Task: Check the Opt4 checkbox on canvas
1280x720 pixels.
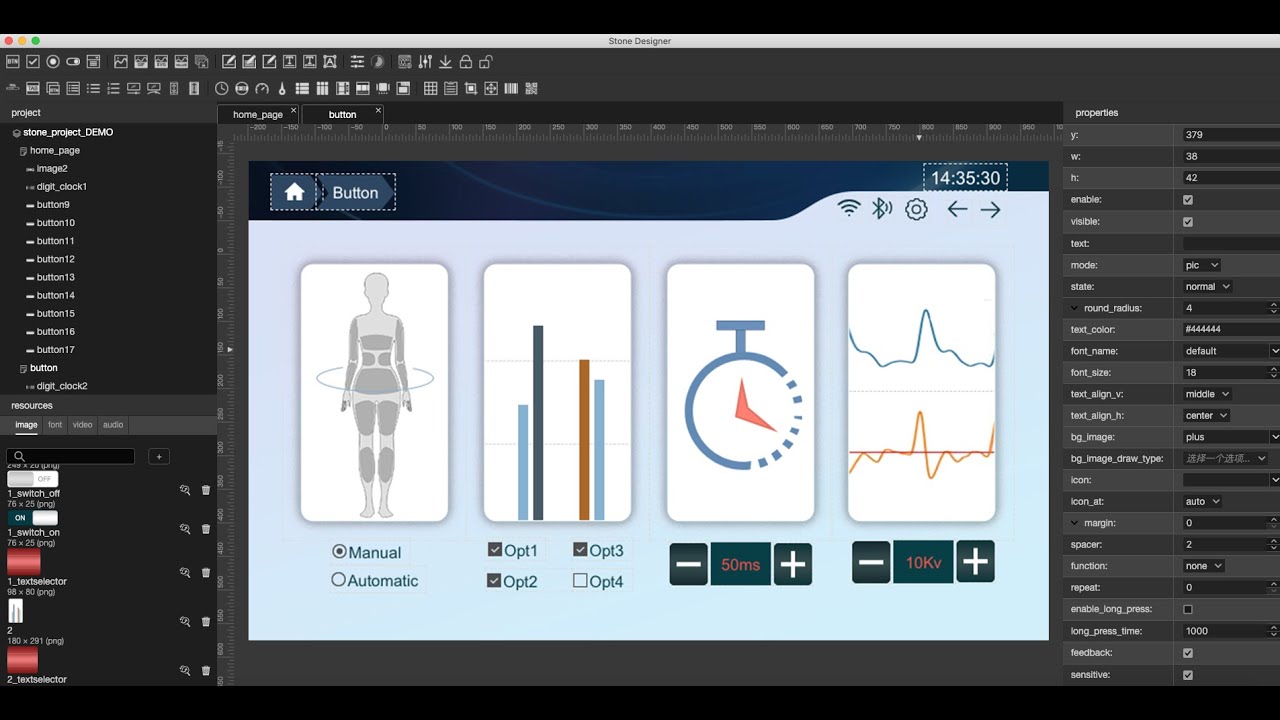Action: click(x=580, y=580)
